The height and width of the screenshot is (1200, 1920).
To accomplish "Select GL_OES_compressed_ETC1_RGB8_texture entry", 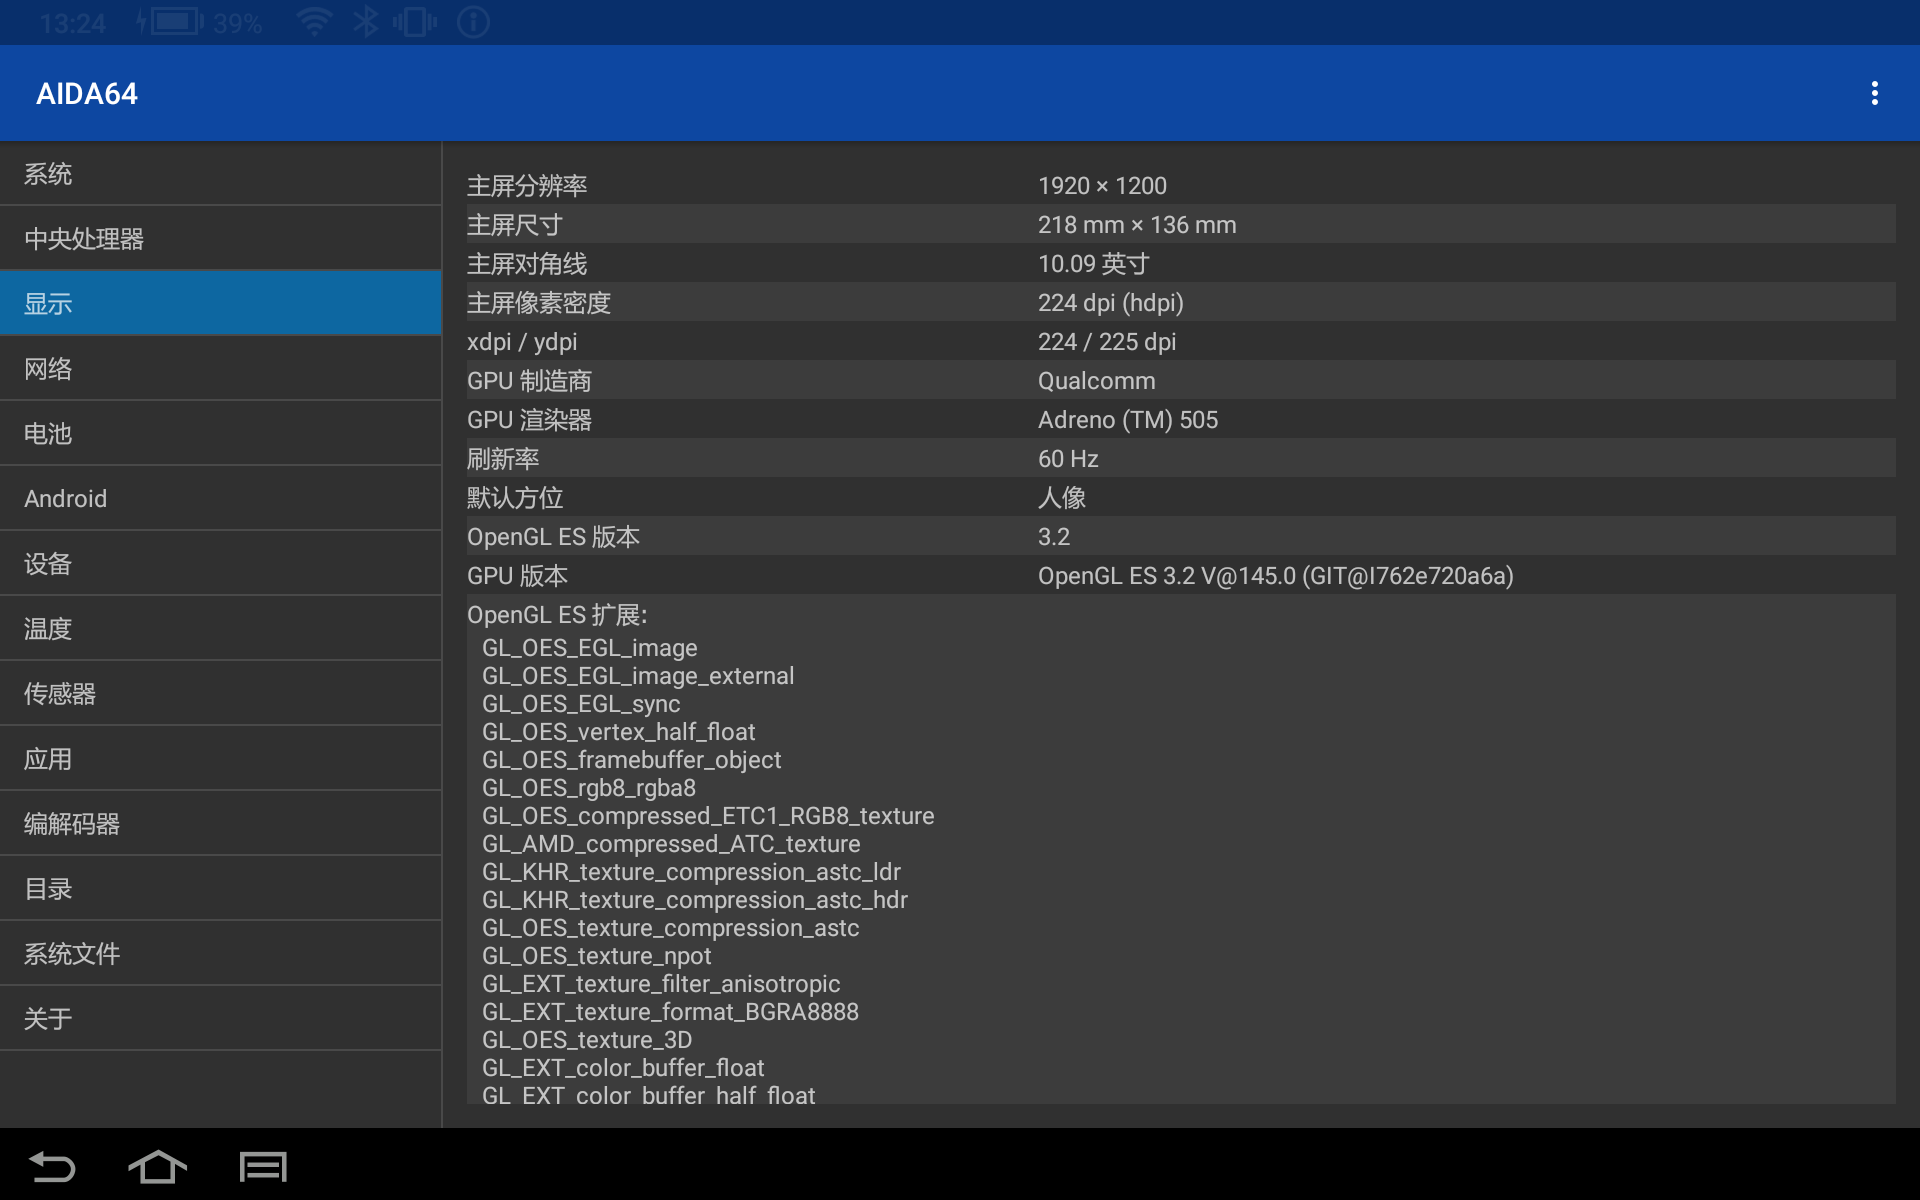I will [708, 816].
